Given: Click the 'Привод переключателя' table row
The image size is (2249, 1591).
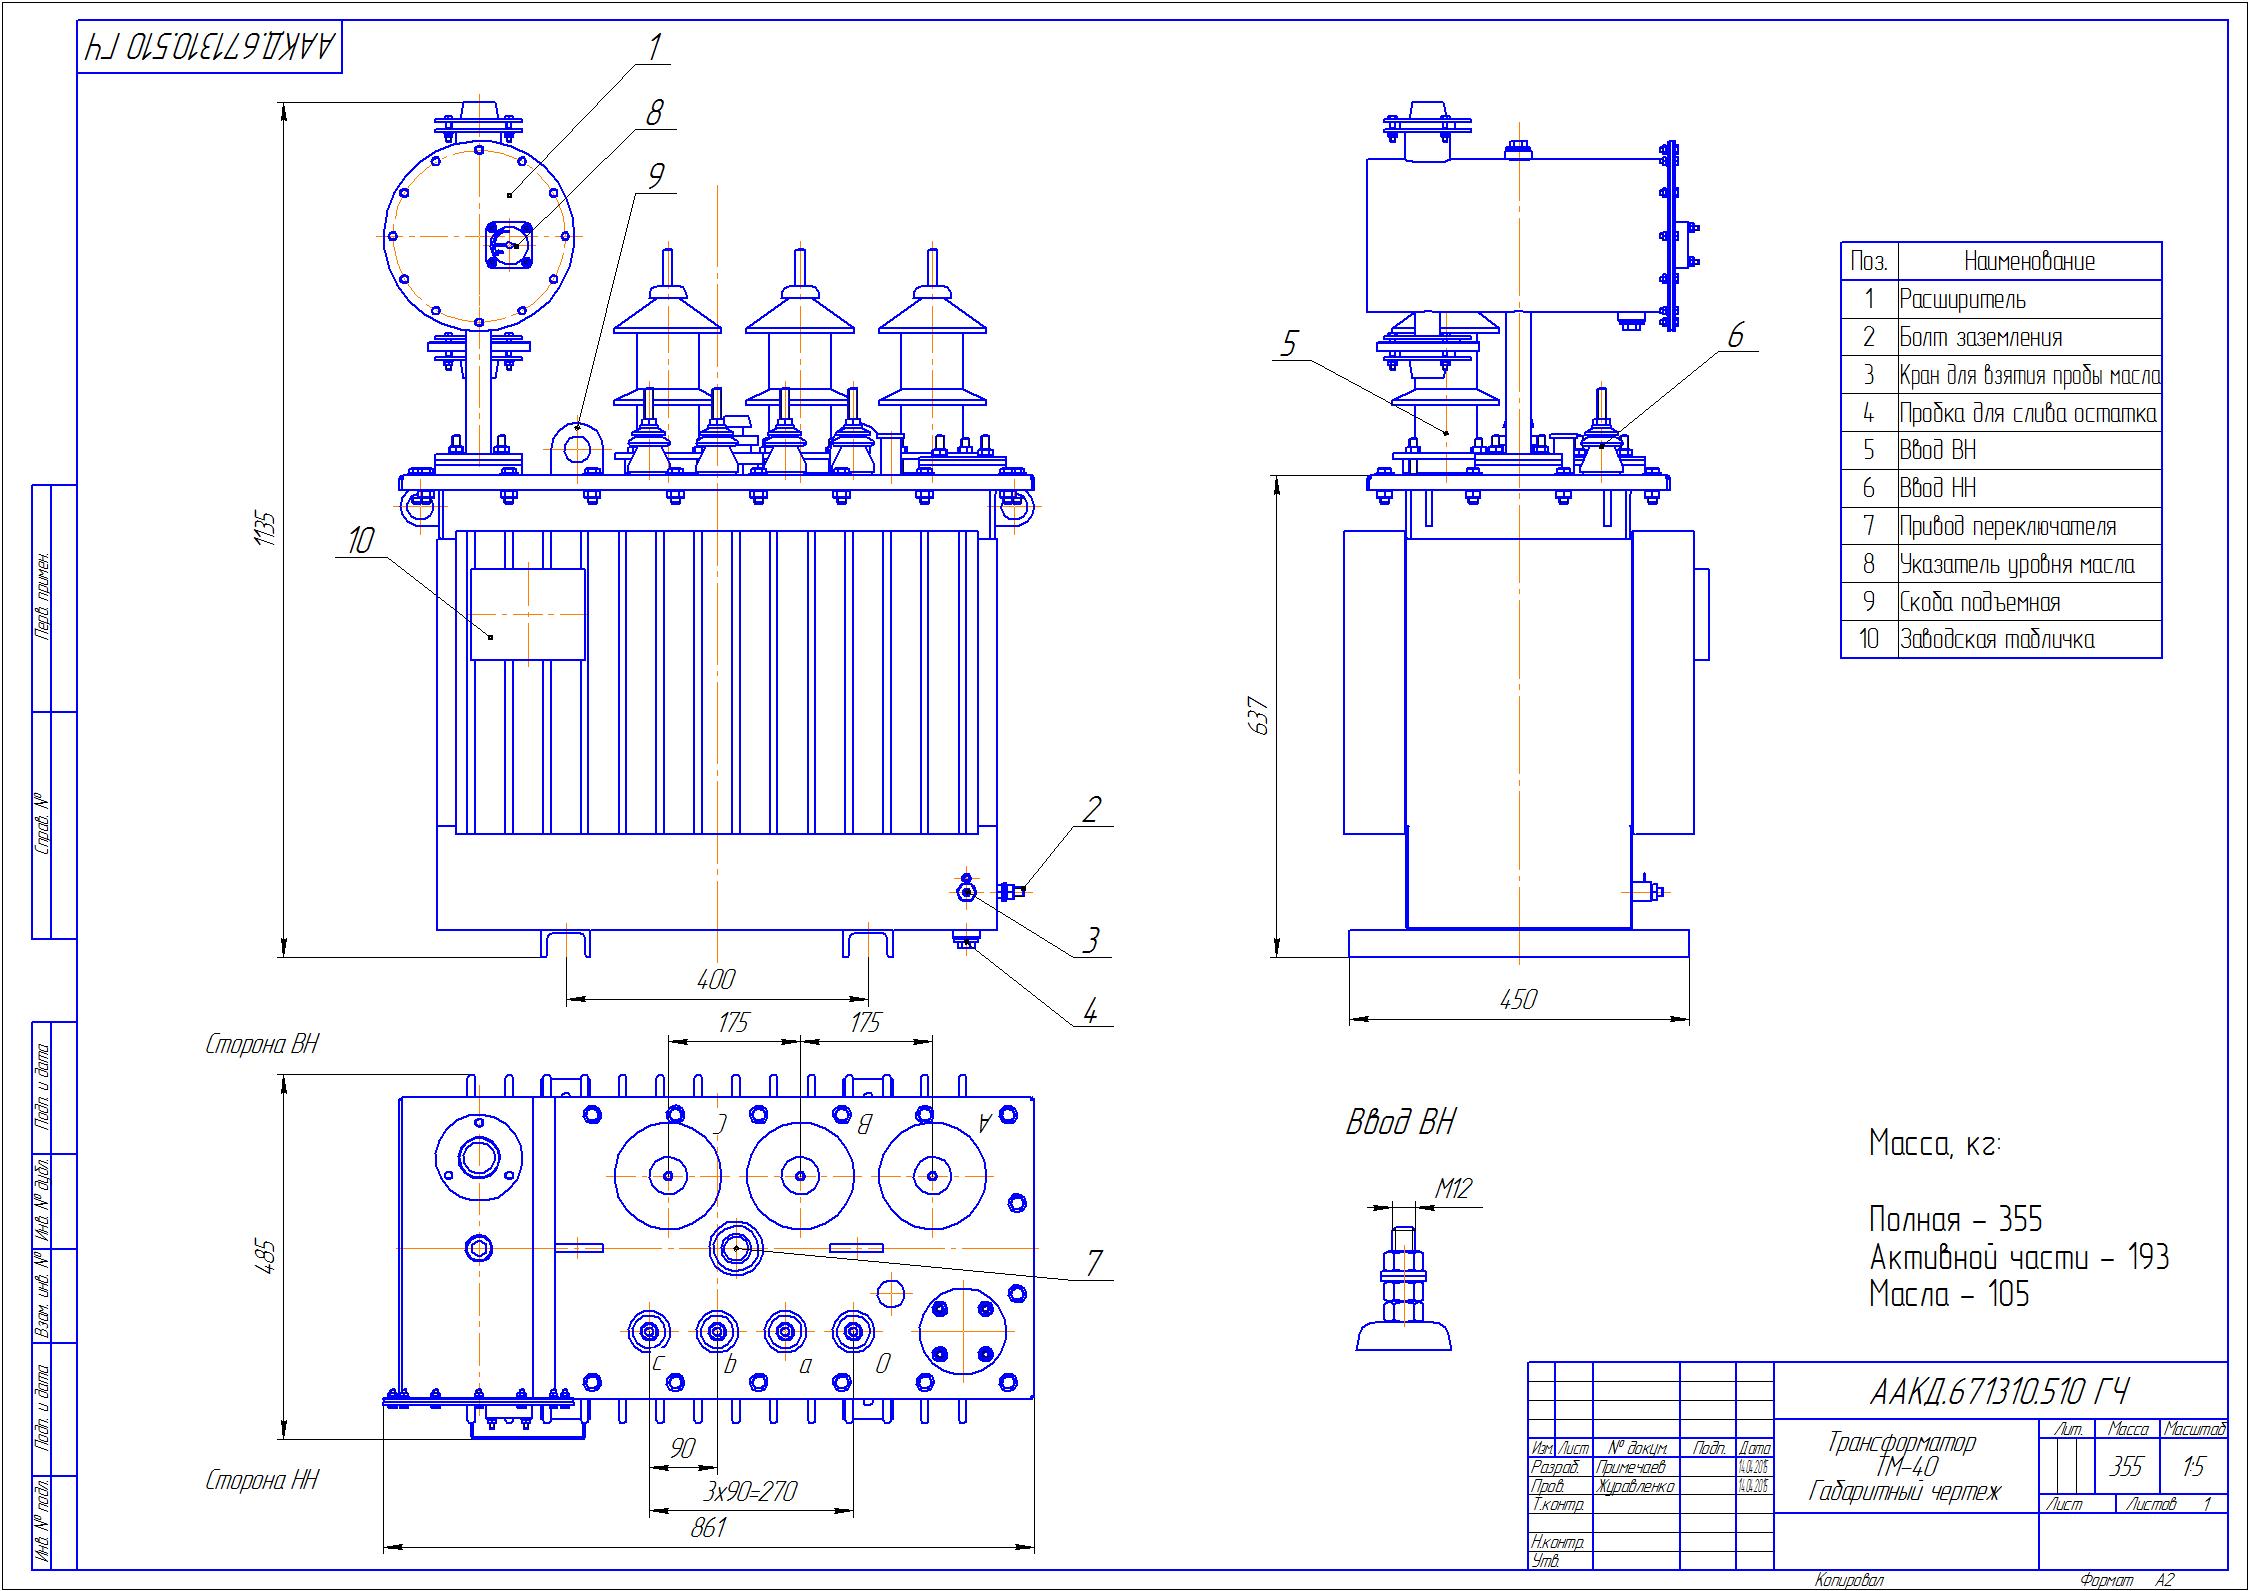Looking at the screenshot, I should 2001,526.
